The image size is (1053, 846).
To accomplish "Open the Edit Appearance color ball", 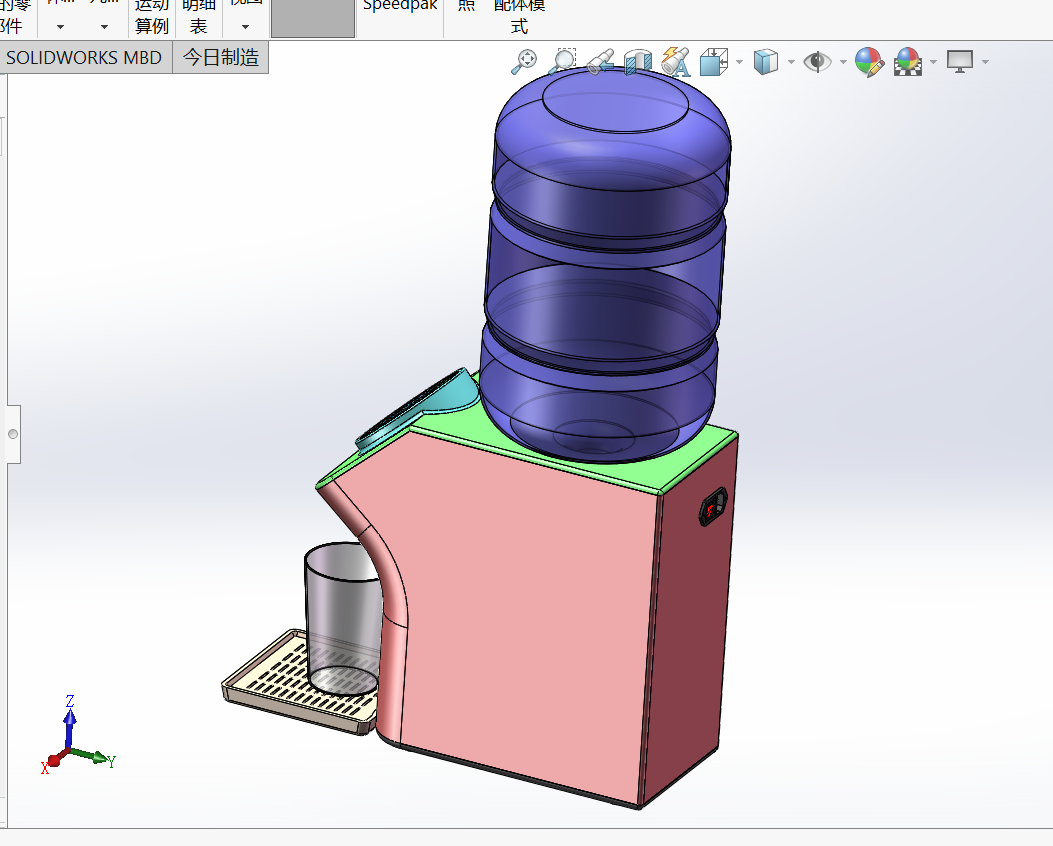I will (869, 62).
